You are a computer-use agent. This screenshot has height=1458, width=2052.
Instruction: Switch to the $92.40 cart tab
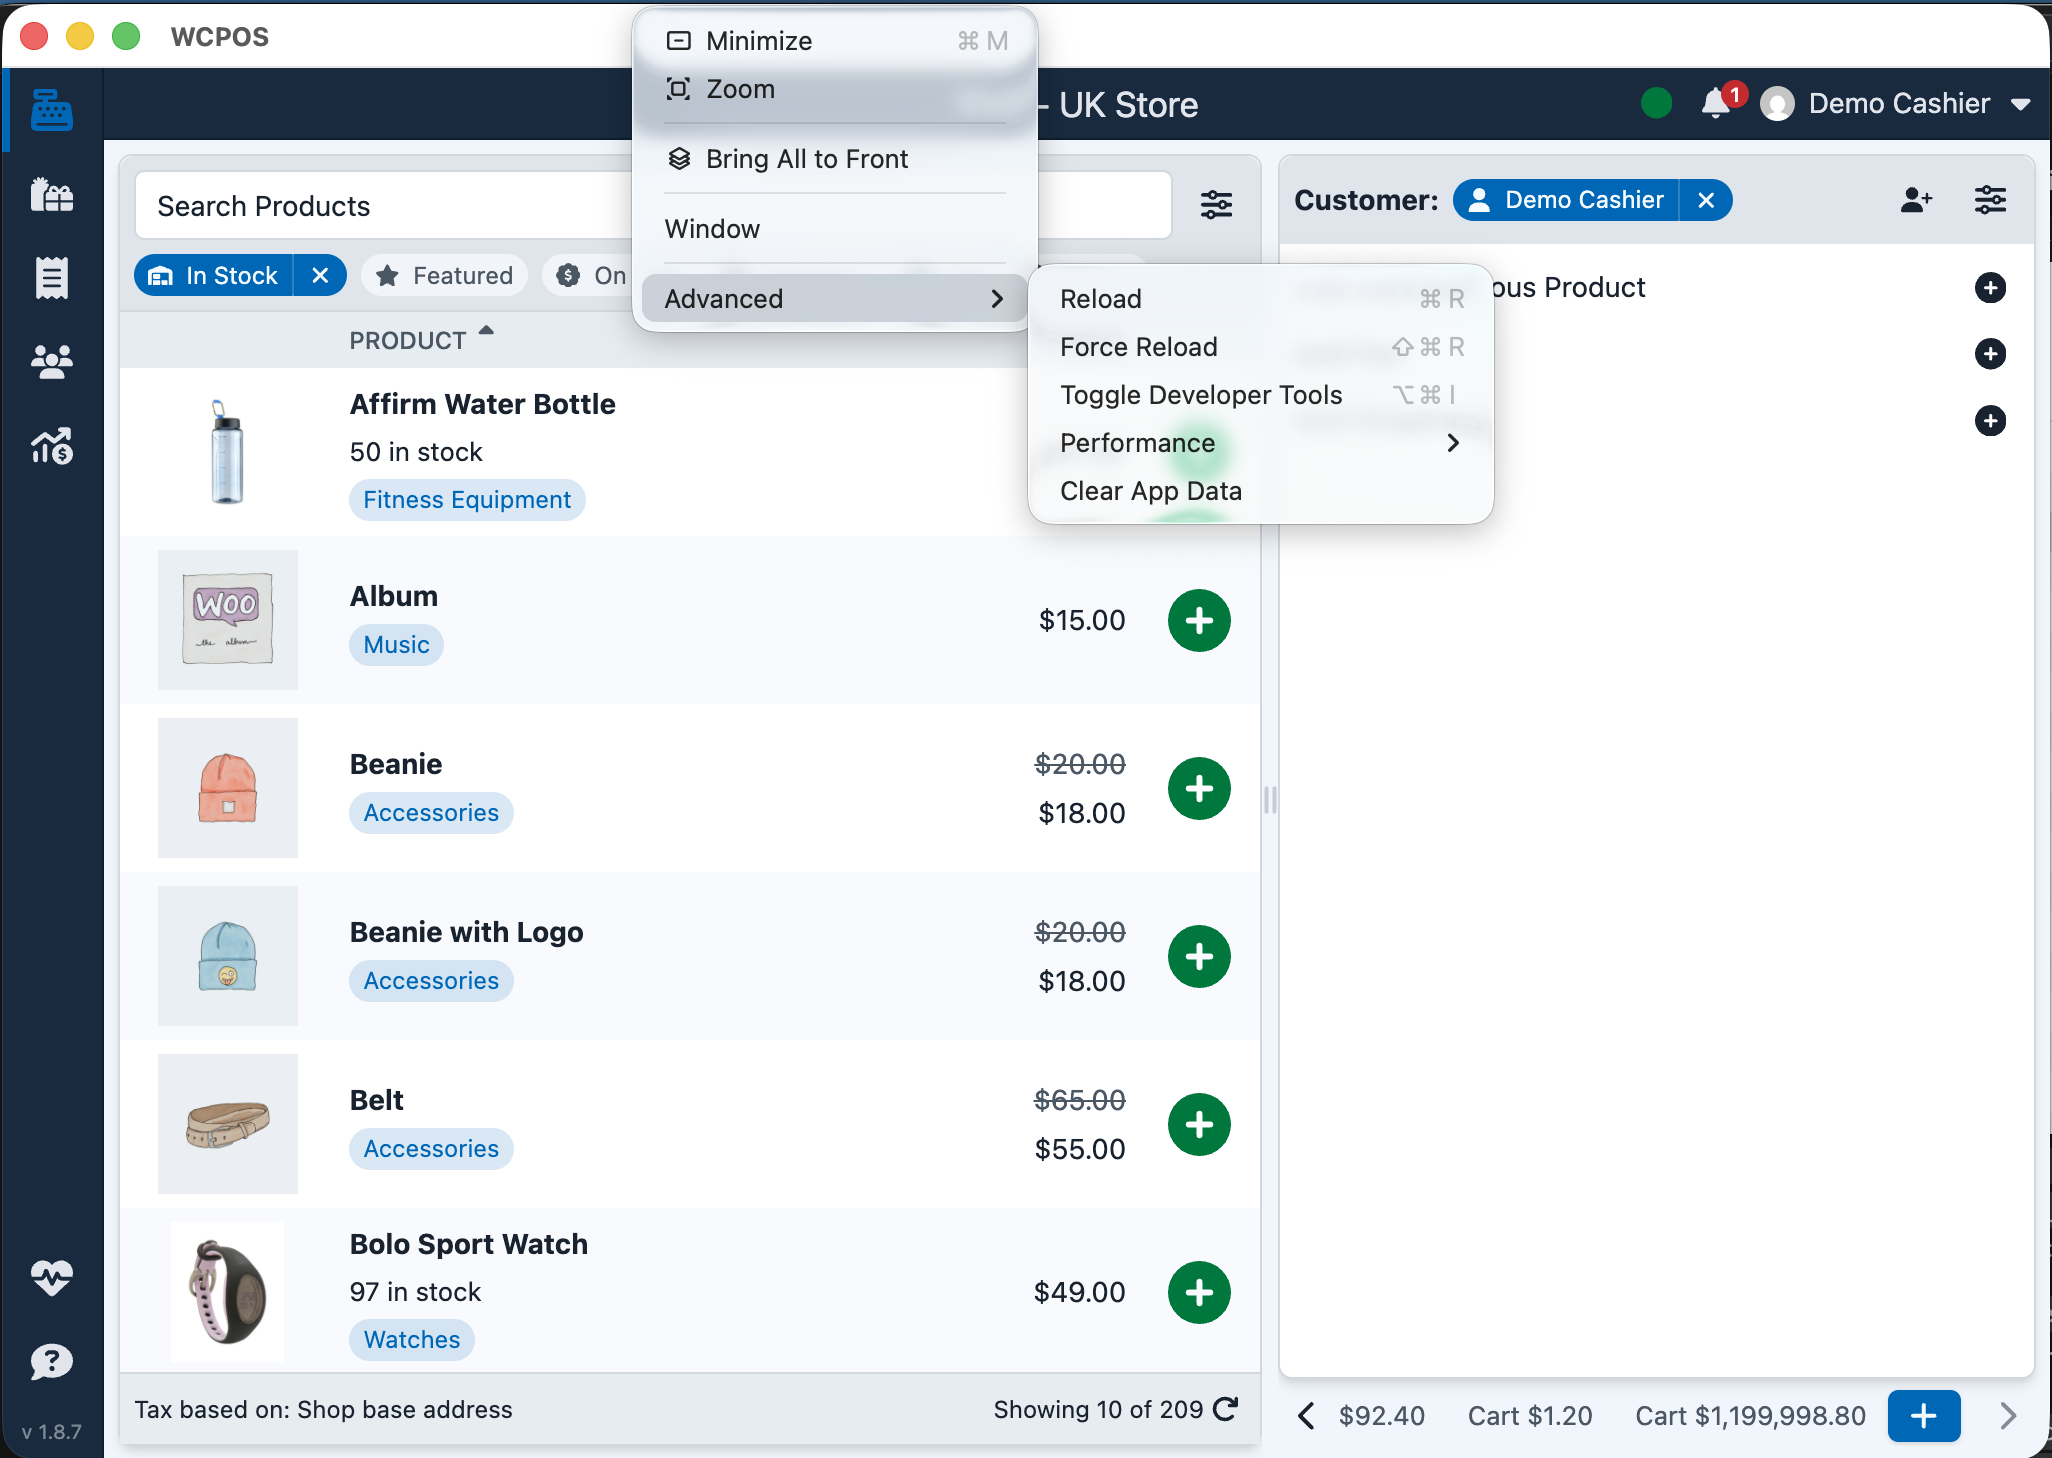1382,1415
